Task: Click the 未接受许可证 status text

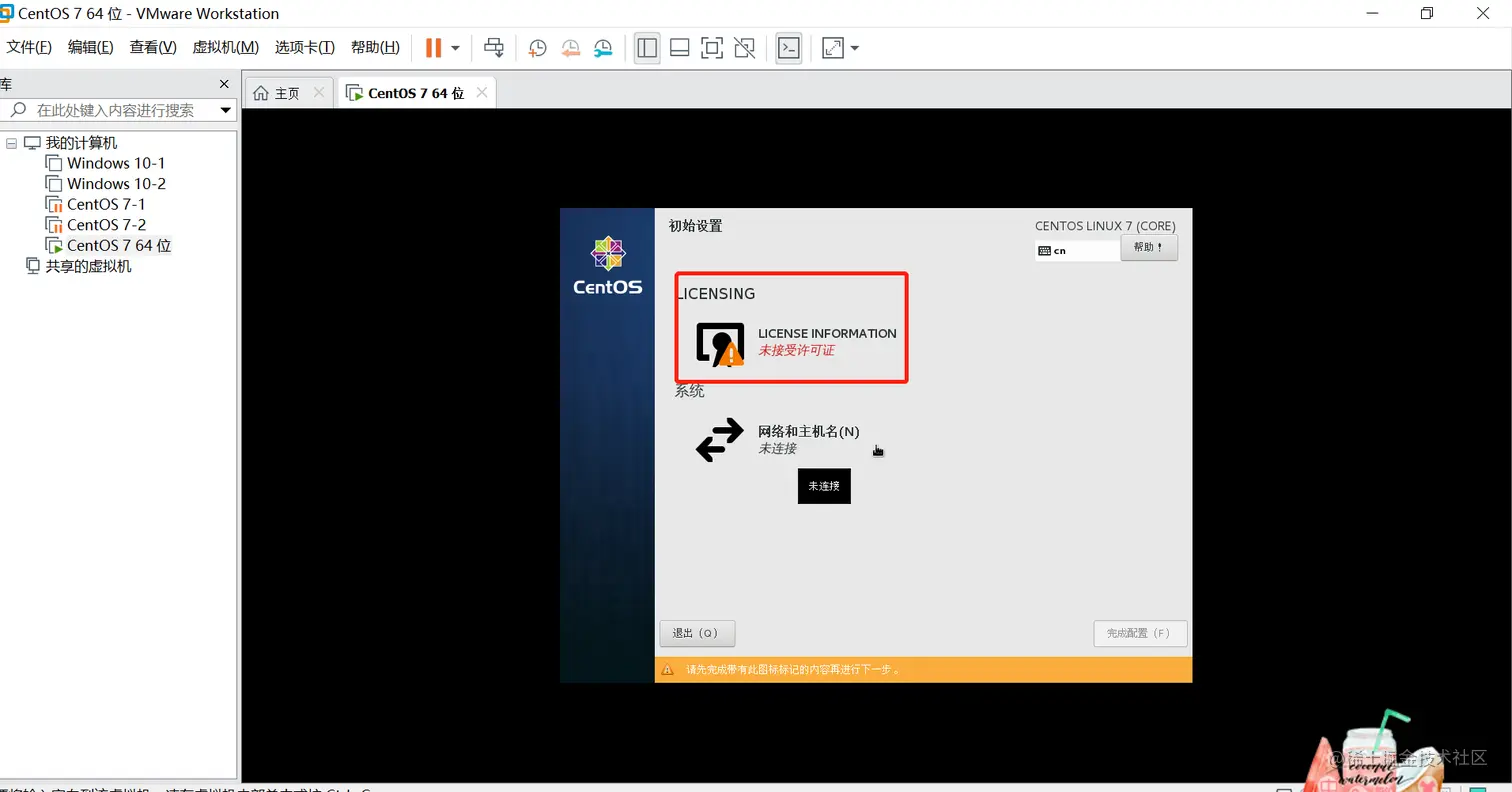Action: click(796, 351)
